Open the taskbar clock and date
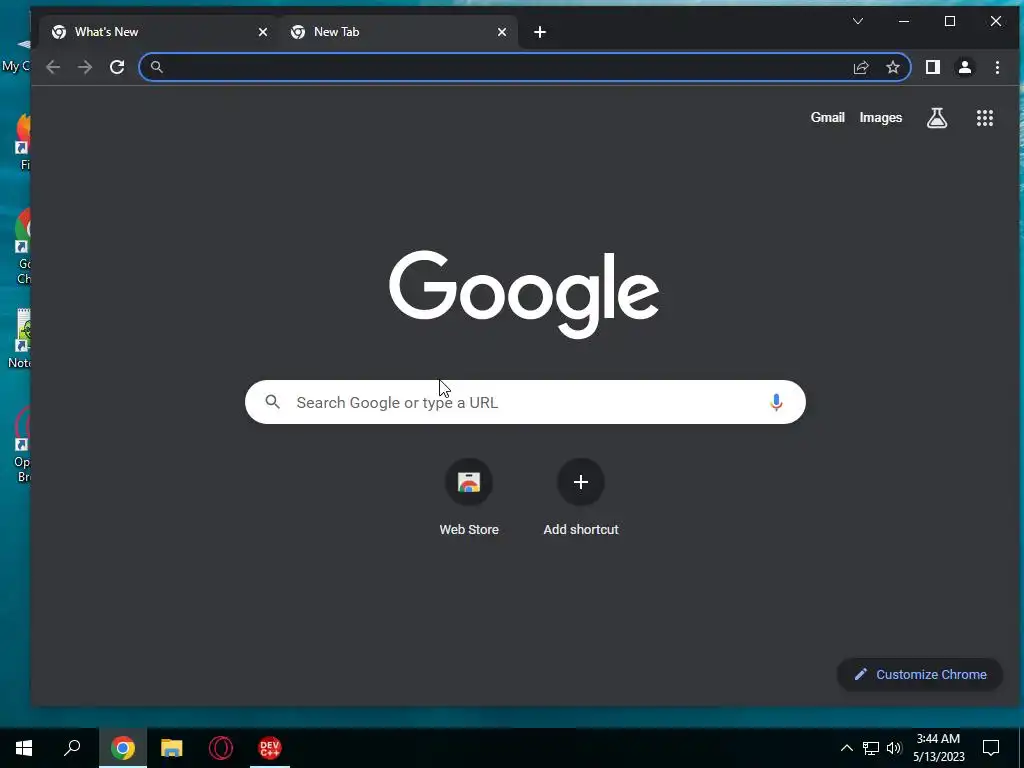 [938, 748]
